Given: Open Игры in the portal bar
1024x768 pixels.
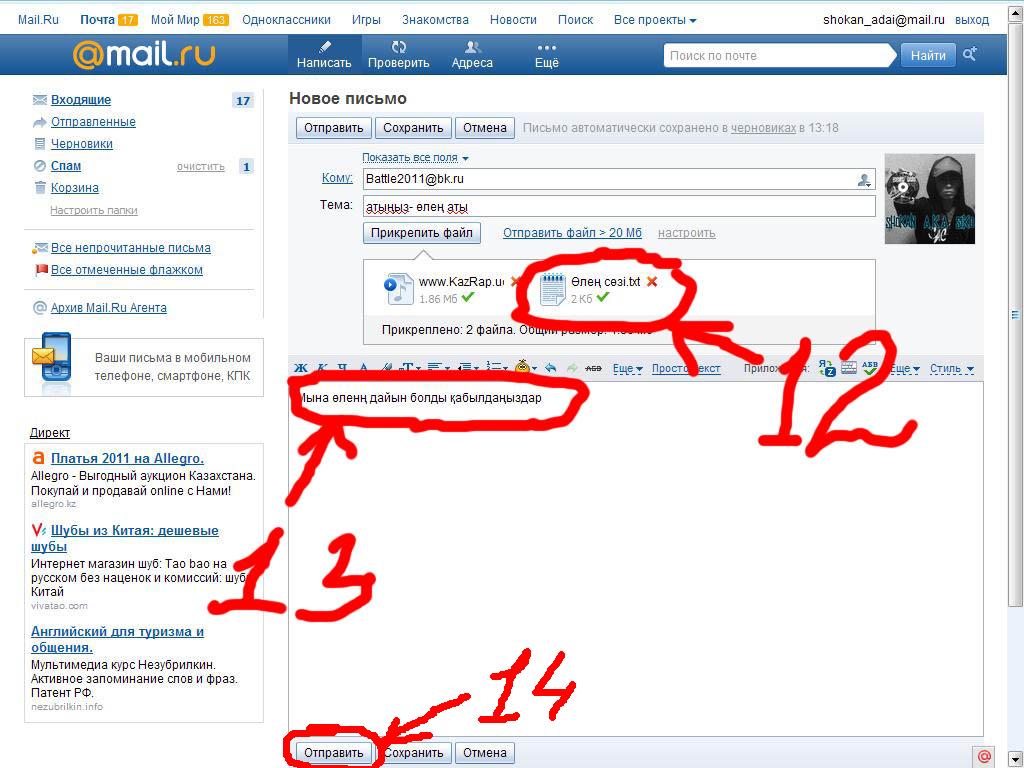Looking at the screenshot, I should tap(366, 20).
